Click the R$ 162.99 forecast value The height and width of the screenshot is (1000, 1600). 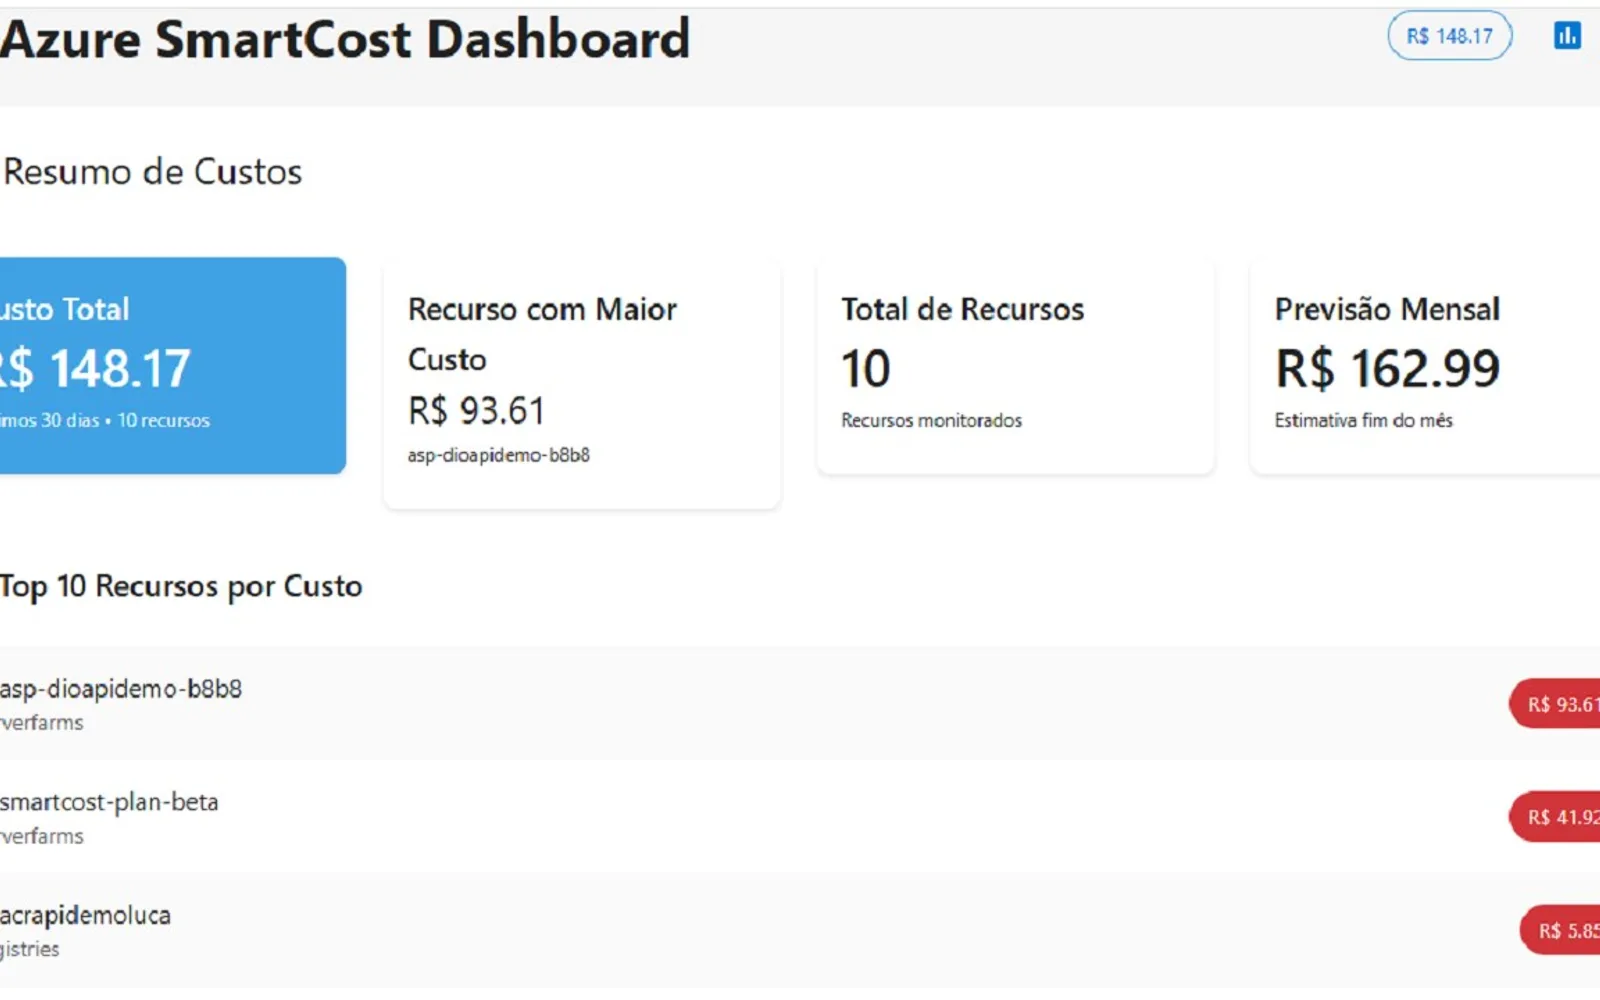1387,369
